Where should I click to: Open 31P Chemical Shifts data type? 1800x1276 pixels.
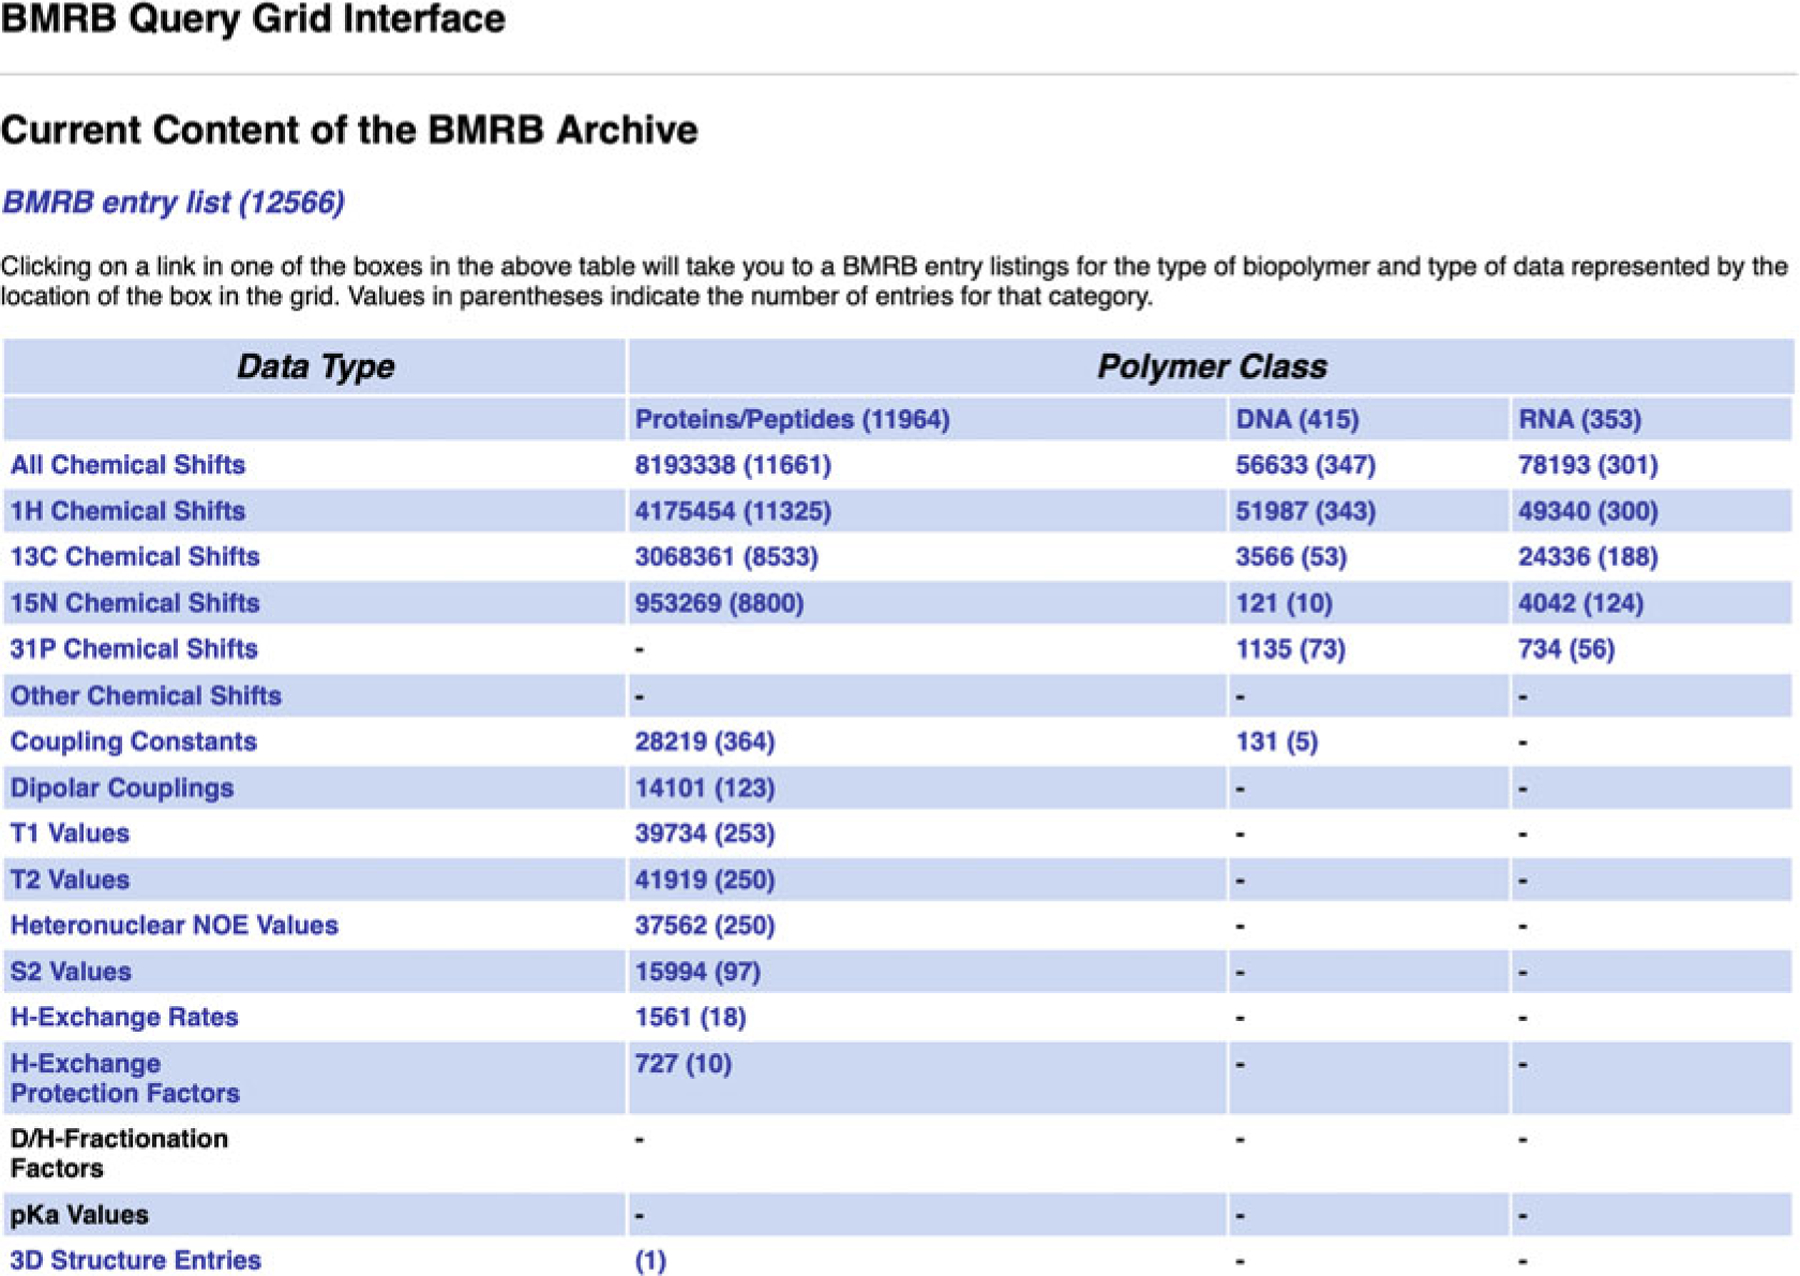pyautogui.click(x=134, y=649)
